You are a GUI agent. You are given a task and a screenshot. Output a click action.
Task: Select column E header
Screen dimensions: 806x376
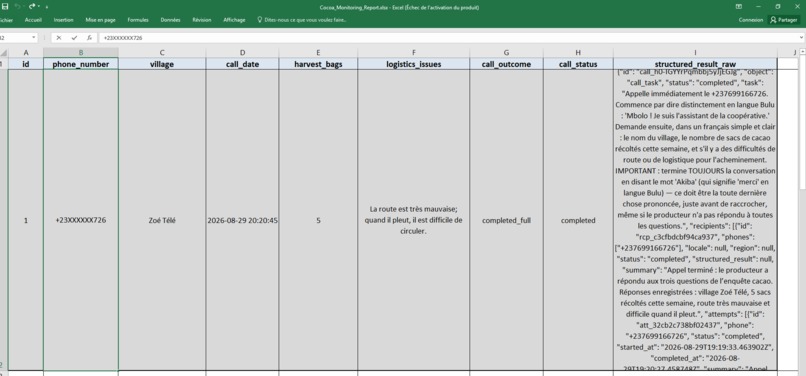pos(318,52)
